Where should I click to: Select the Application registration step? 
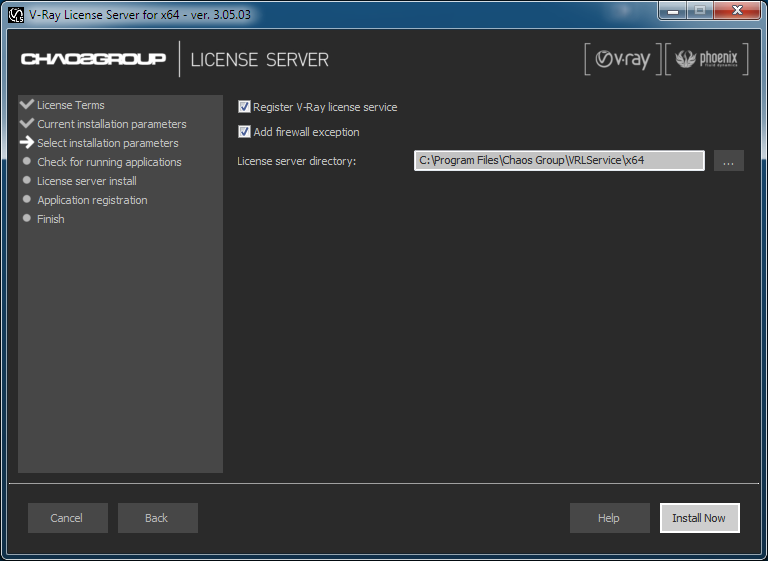point(92,200)
